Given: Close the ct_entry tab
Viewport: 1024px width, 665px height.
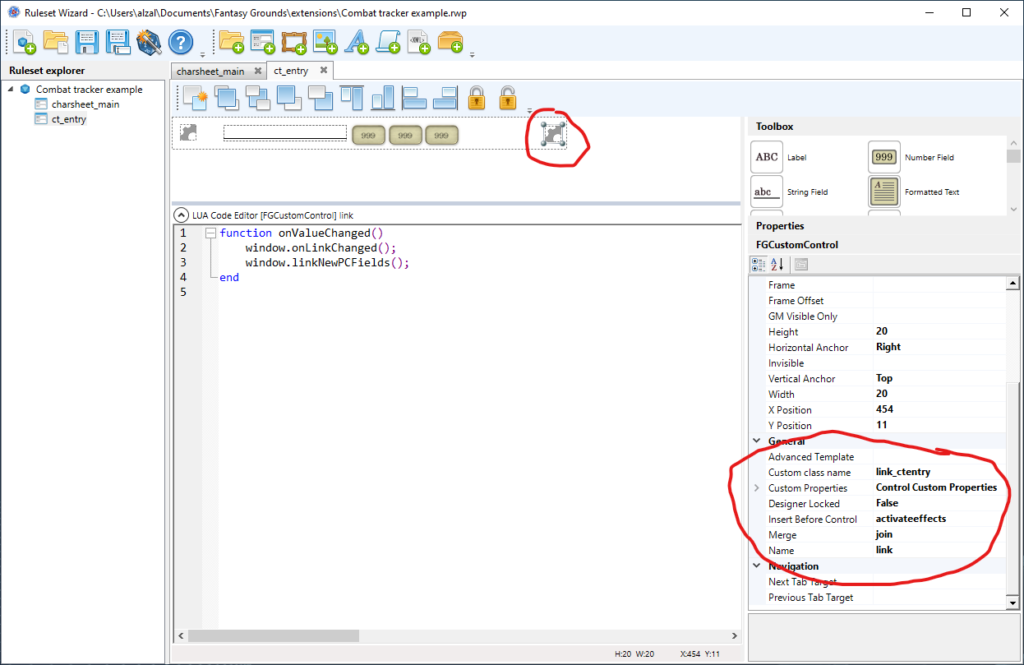Looking at the screenshot, I should coord(323,70).
